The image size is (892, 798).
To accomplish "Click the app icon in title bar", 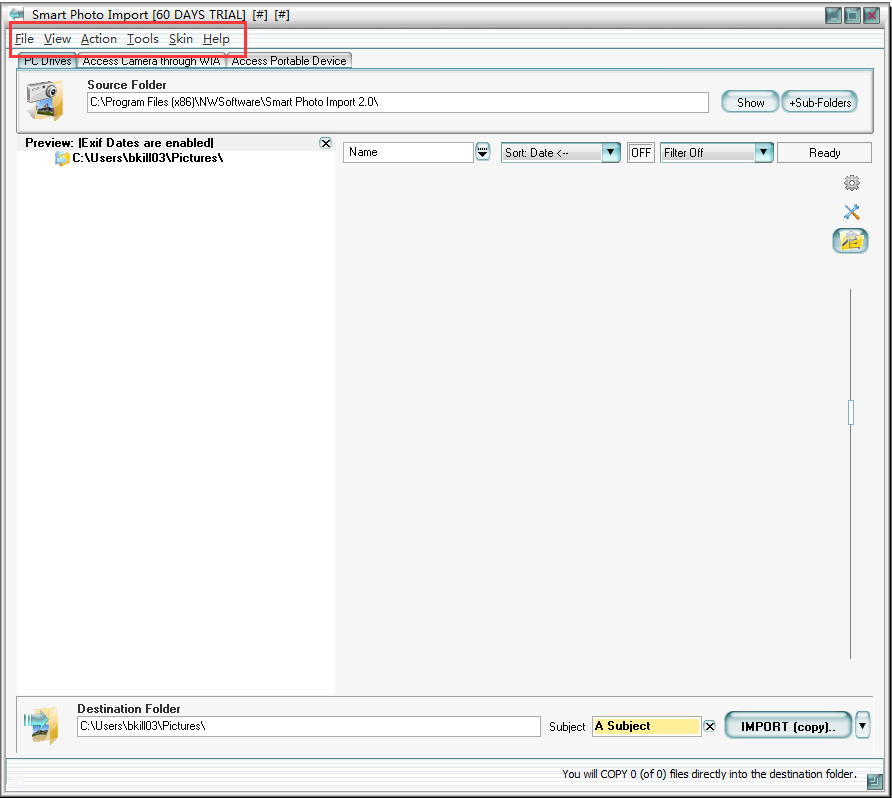I will [x=16, y=14].
